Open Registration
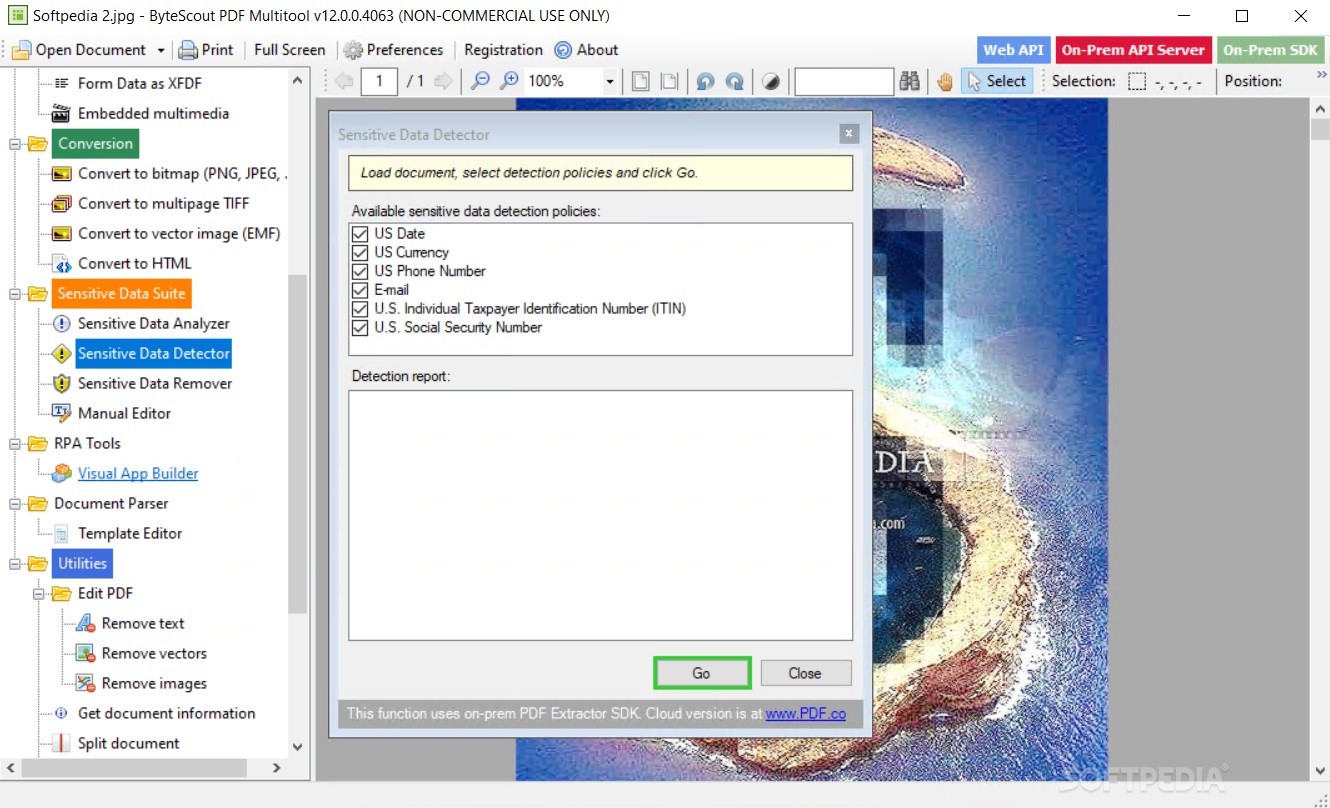The height and width of the screenshot is (808, 1330). (504, 50)
